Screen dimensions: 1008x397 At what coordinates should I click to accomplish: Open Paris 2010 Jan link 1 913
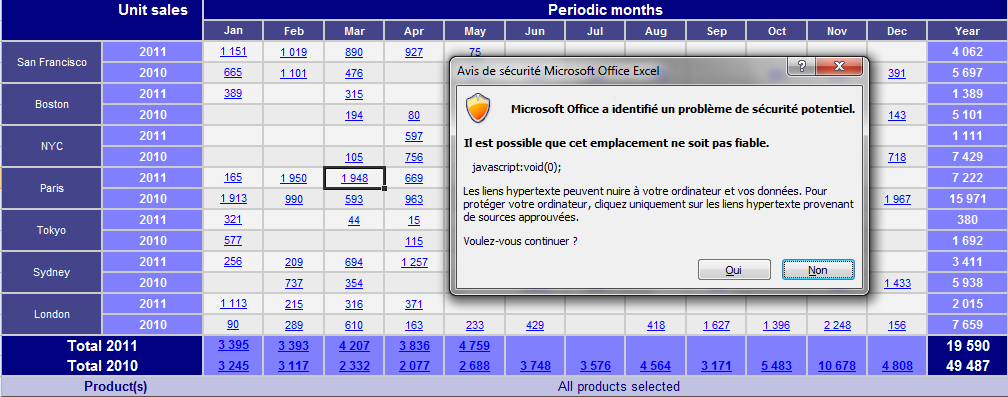(233, 198)
